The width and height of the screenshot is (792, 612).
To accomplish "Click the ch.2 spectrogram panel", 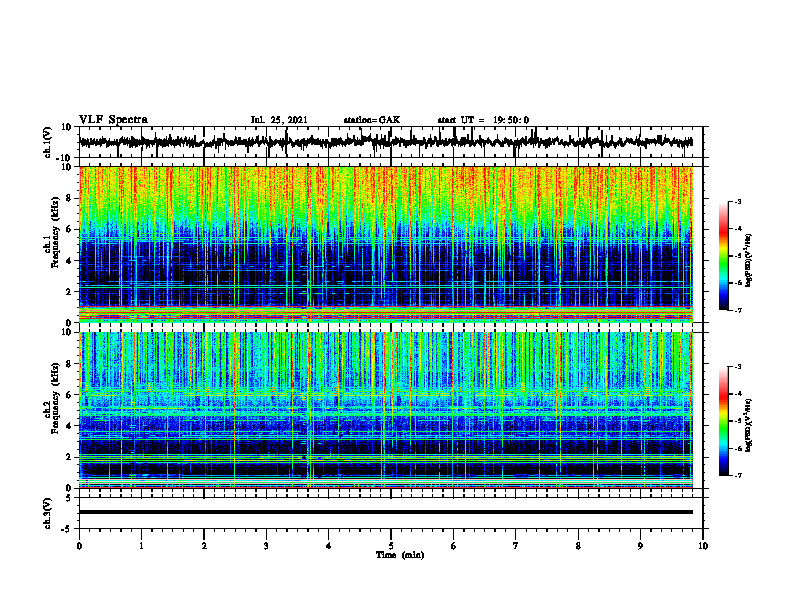I will tap(386, 410).
